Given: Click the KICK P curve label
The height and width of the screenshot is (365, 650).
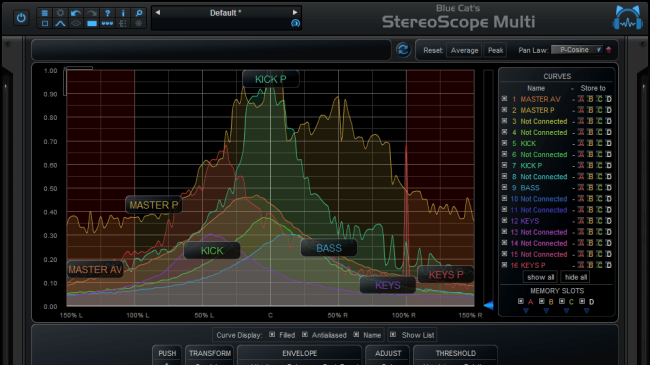Looking at the screenshot, I should click(271, 79).
